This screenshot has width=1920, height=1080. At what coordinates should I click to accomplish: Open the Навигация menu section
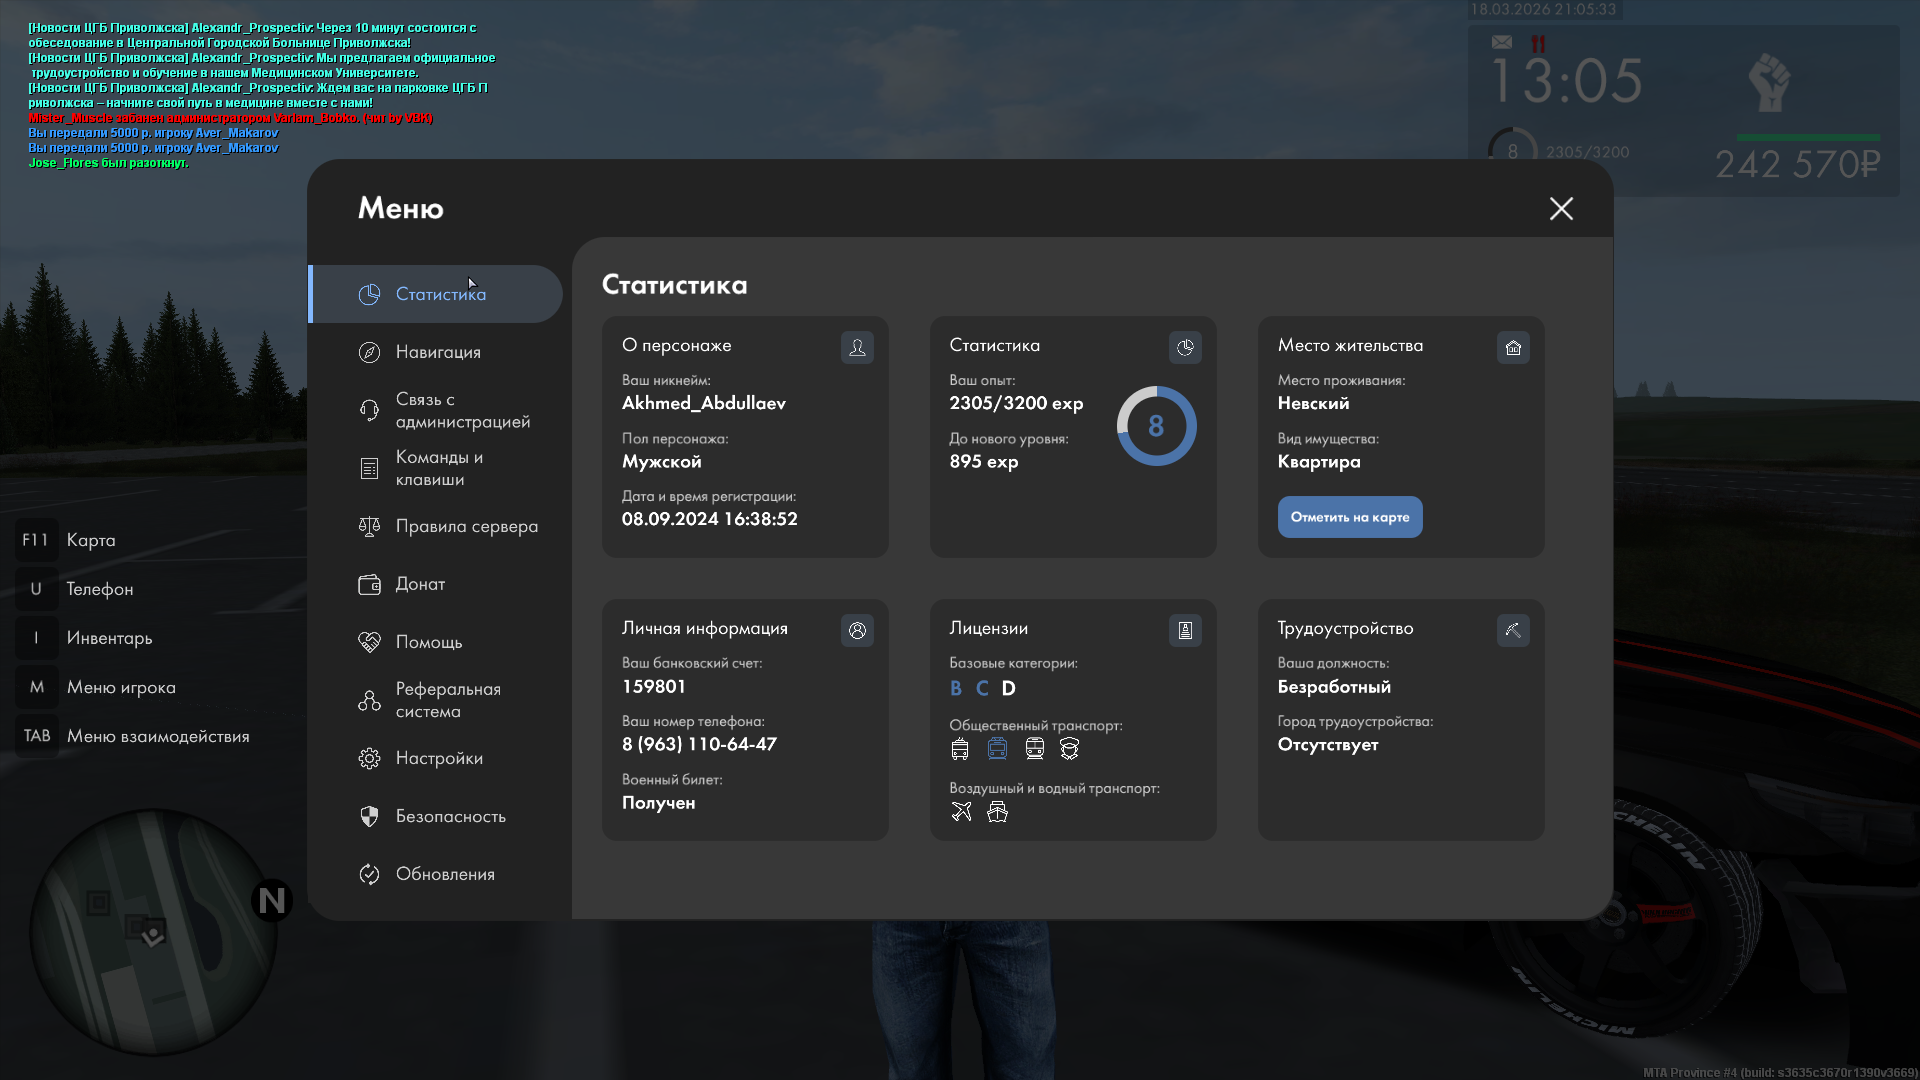(x=438, y=352)
